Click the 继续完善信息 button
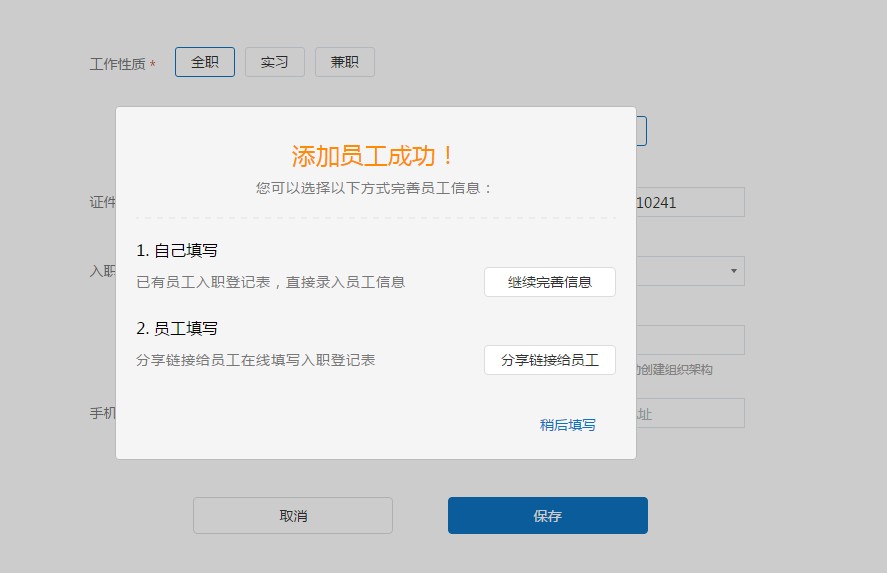This screenshot has width=887, height=573. click(549, 282)
